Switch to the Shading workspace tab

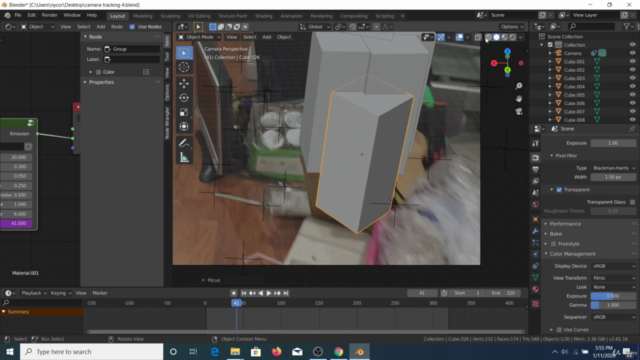[x=264, y=16]
